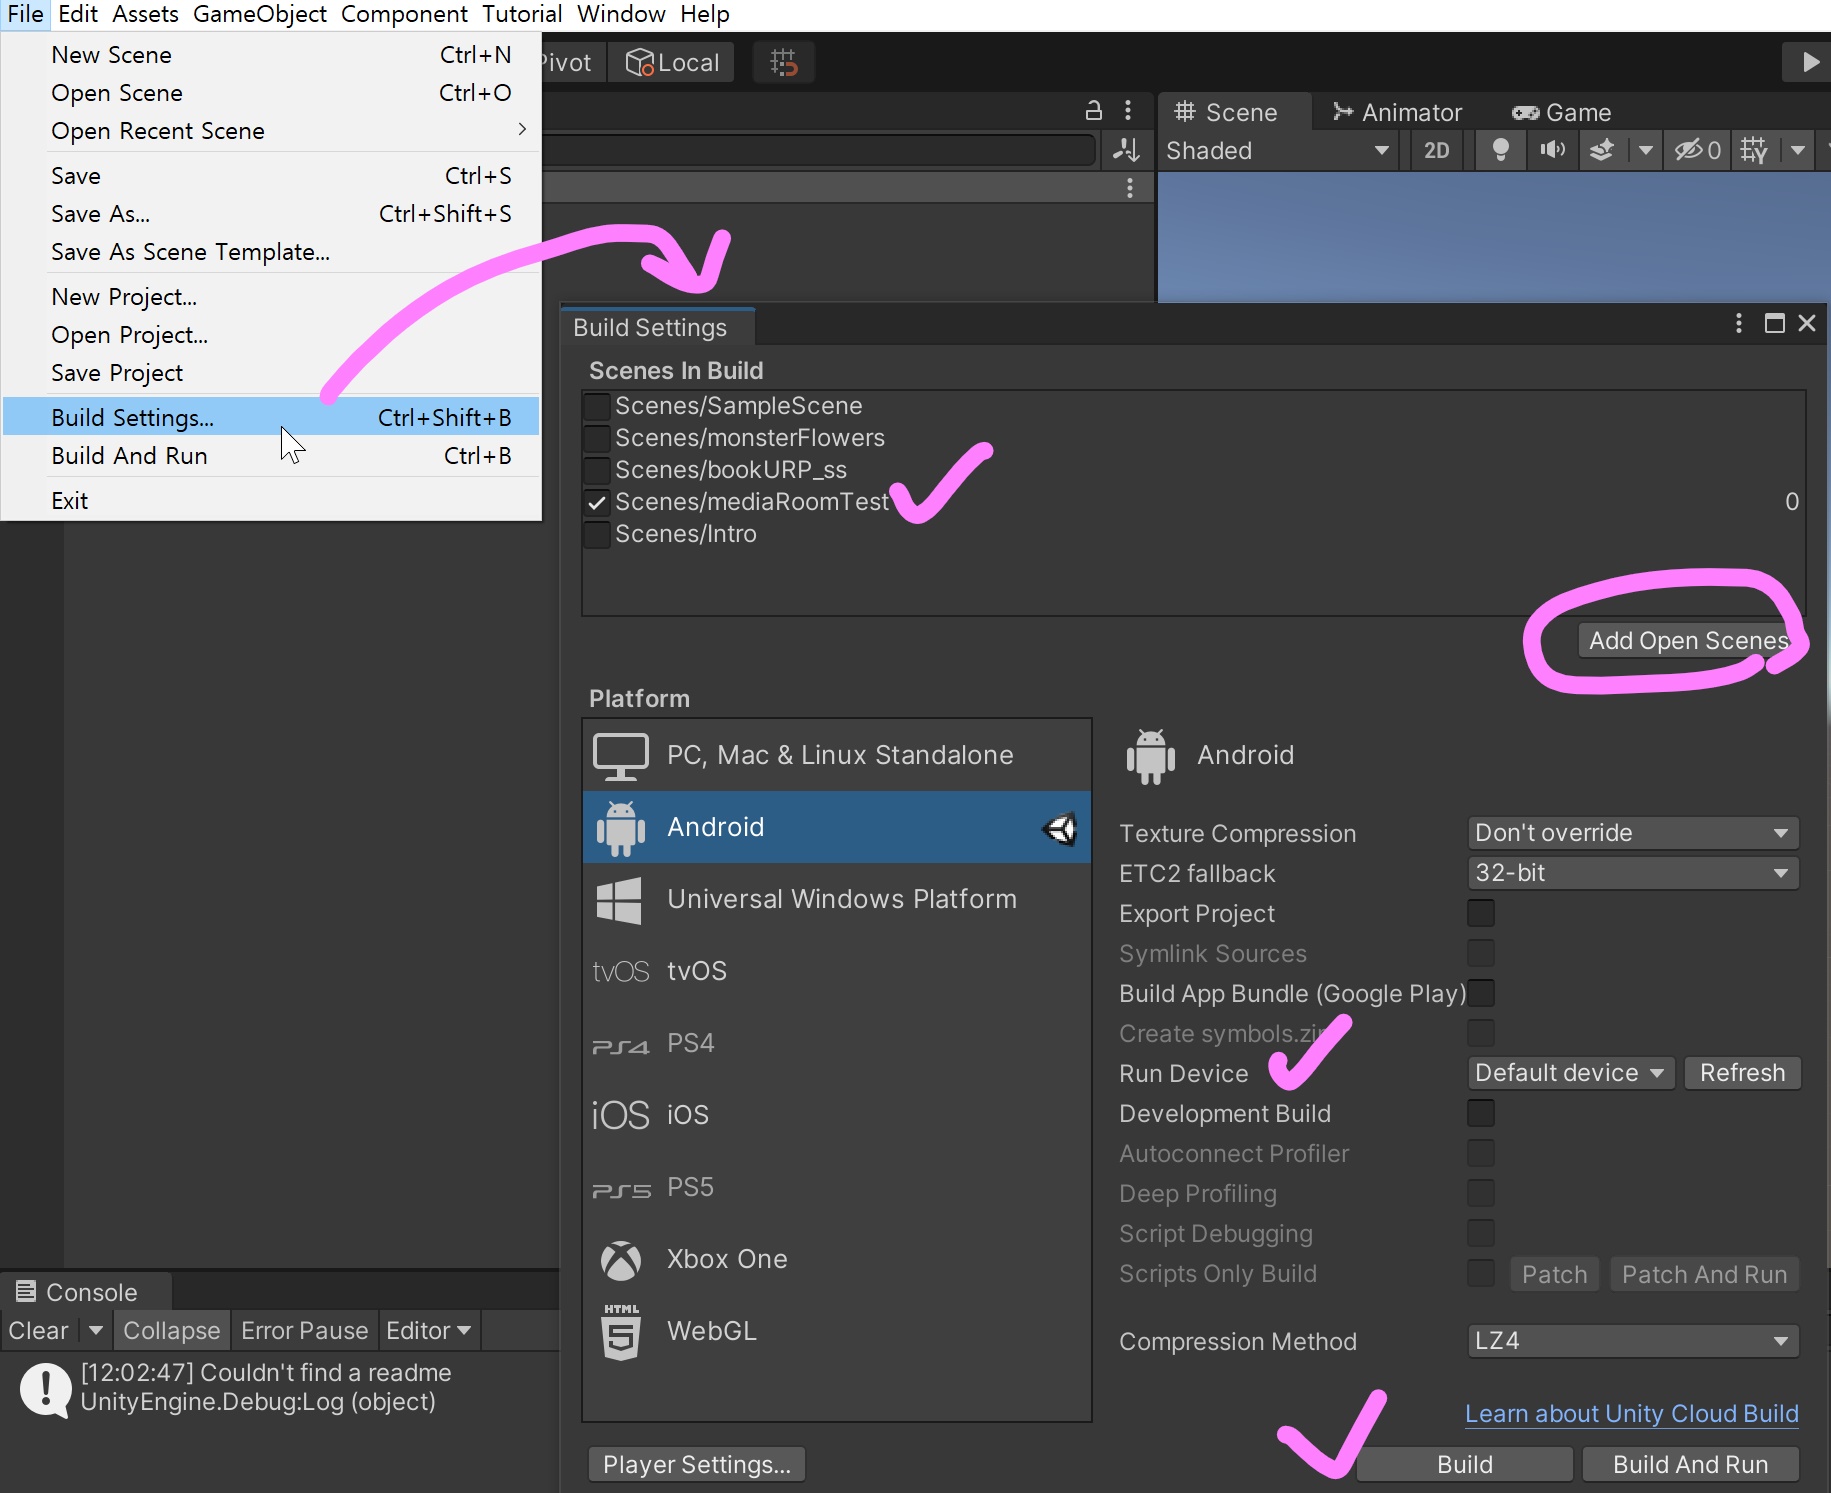Open the Build Settings window options menu
Viewport: 1831px width, 1493px height.
click(1739, 323)
